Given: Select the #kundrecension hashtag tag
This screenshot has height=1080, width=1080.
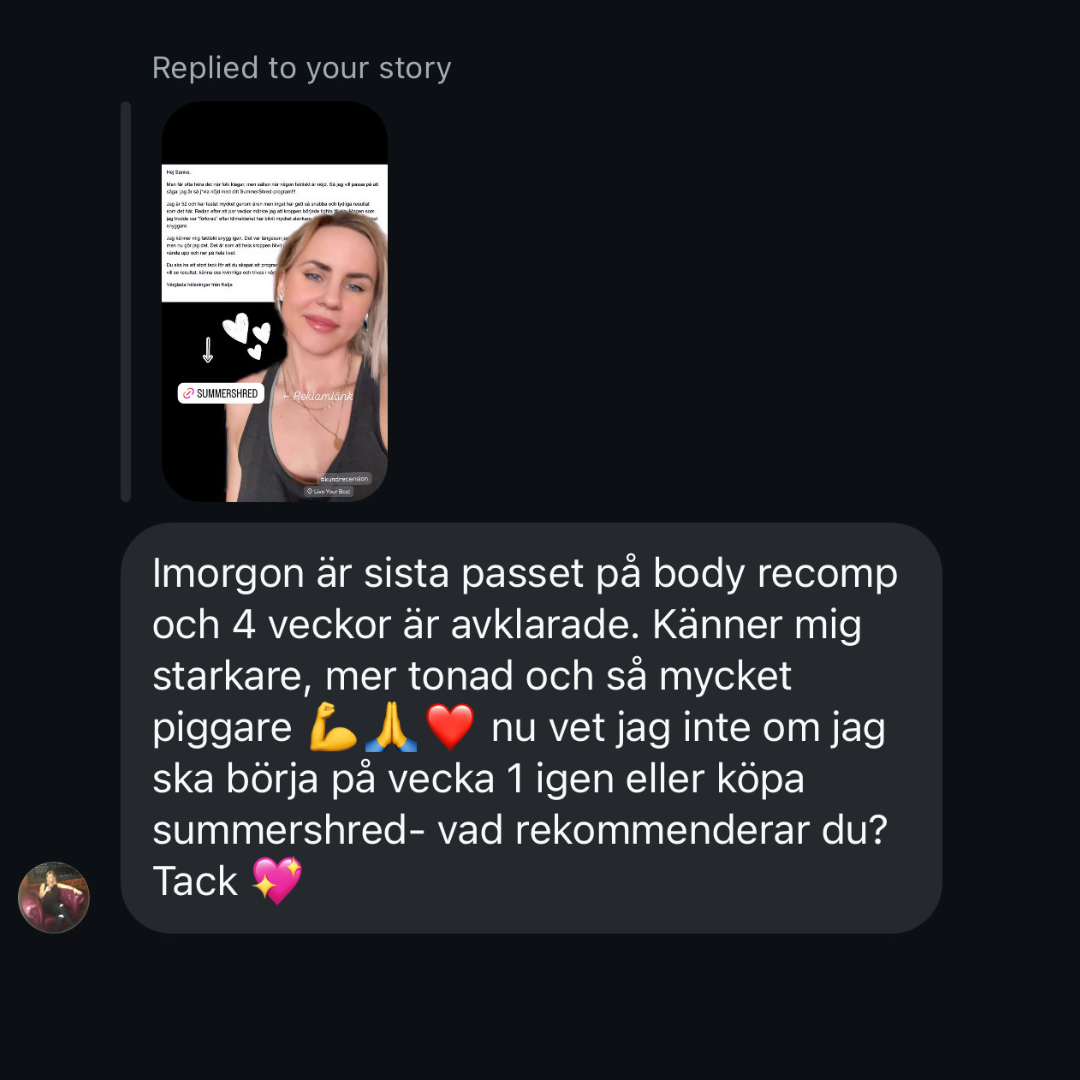Looking at the screenshot, I should pos(345,479).
